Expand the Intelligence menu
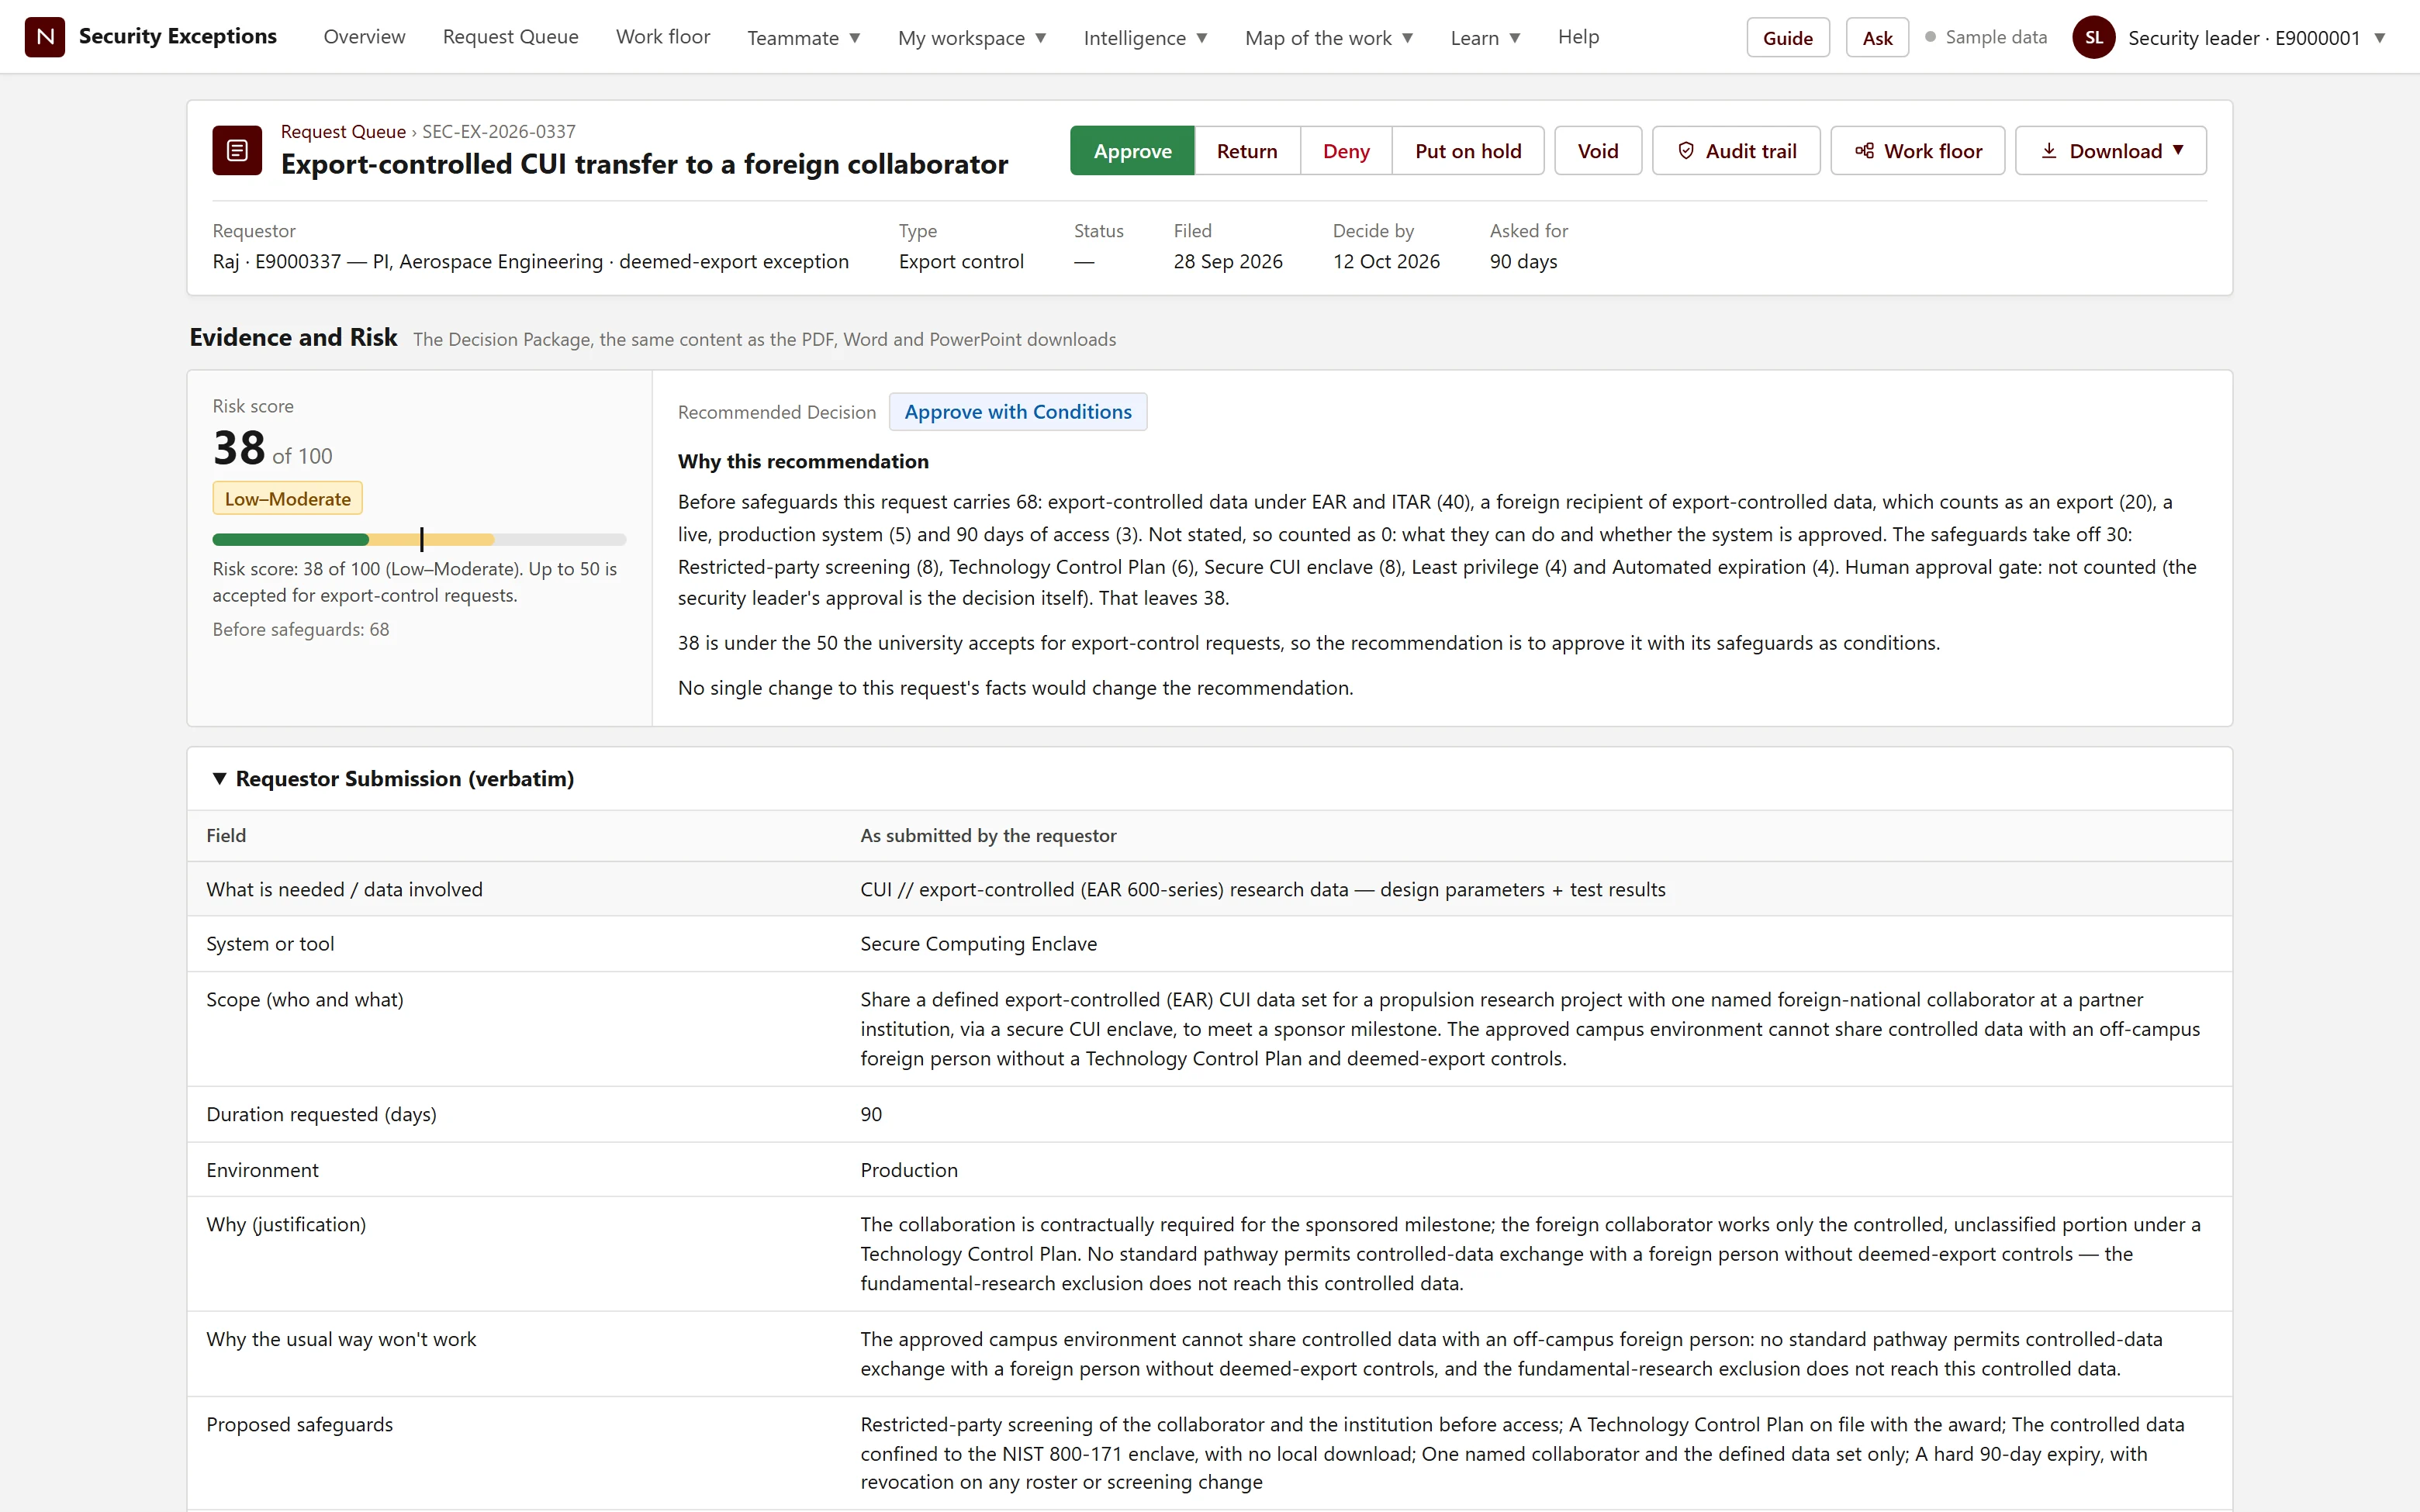Image resolution: width=2420 pixels, height=1512 pixels. point(1145,38)
